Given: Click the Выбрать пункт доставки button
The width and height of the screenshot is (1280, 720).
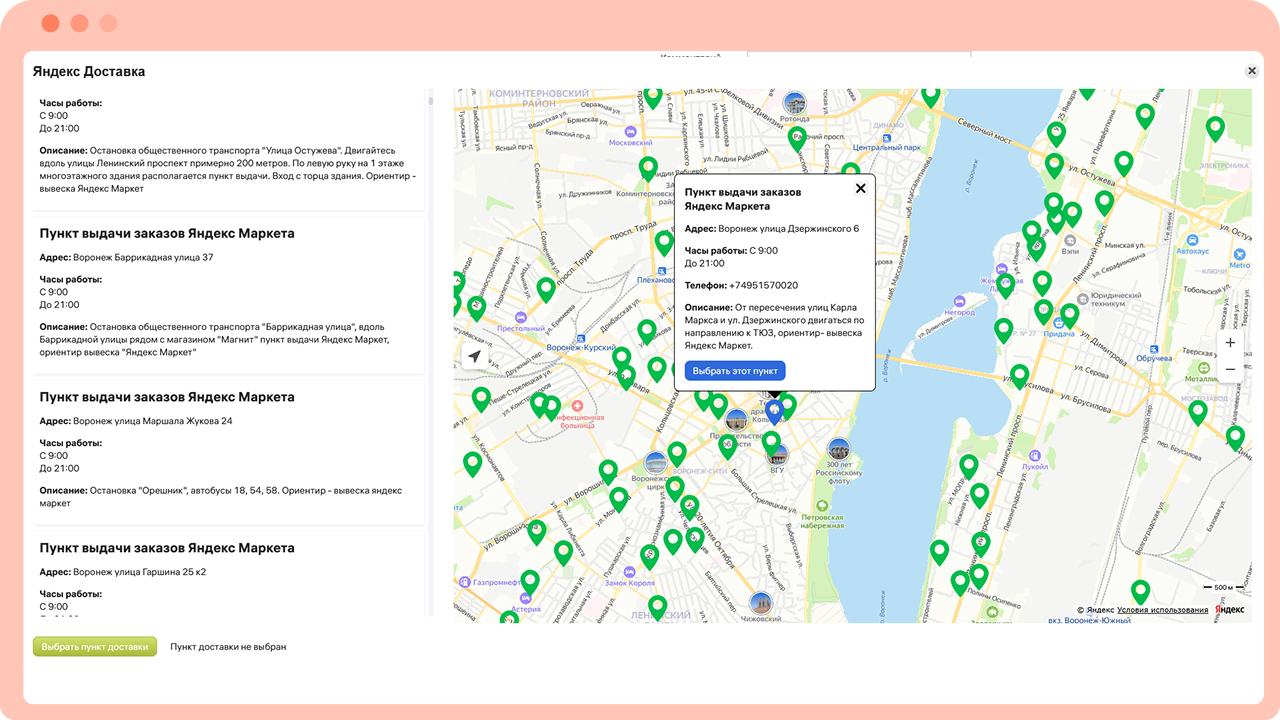Looking at the screenshot, I should tap(95, 646).
